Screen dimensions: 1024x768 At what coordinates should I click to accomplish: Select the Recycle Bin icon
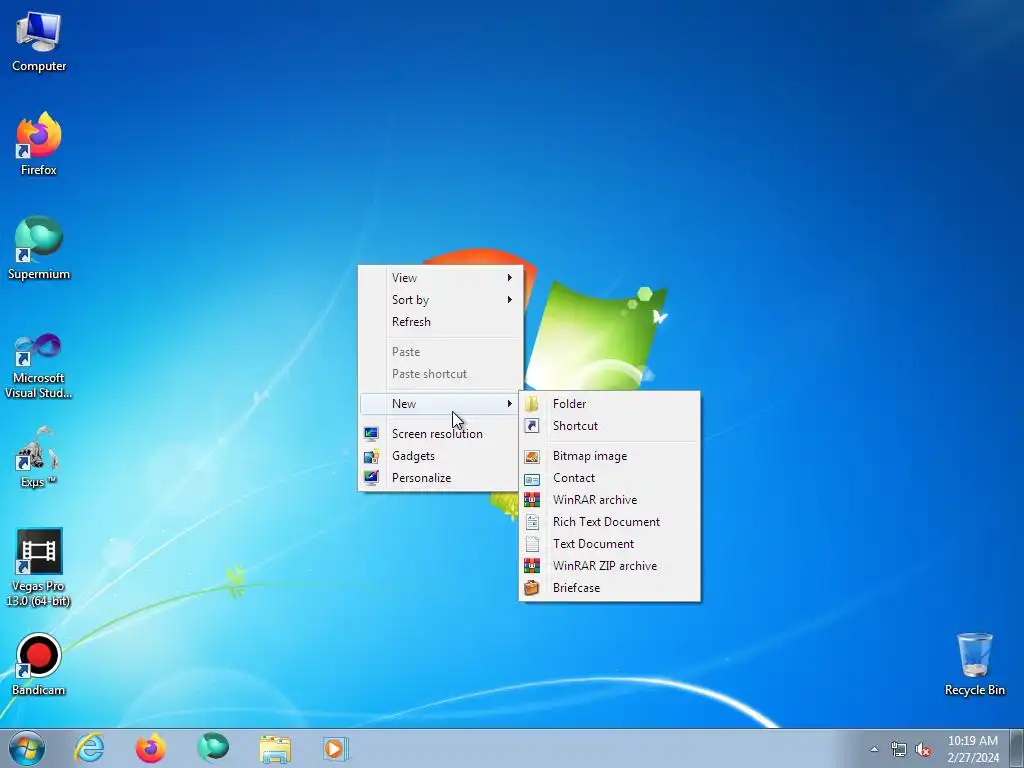(x=974, y=664)
